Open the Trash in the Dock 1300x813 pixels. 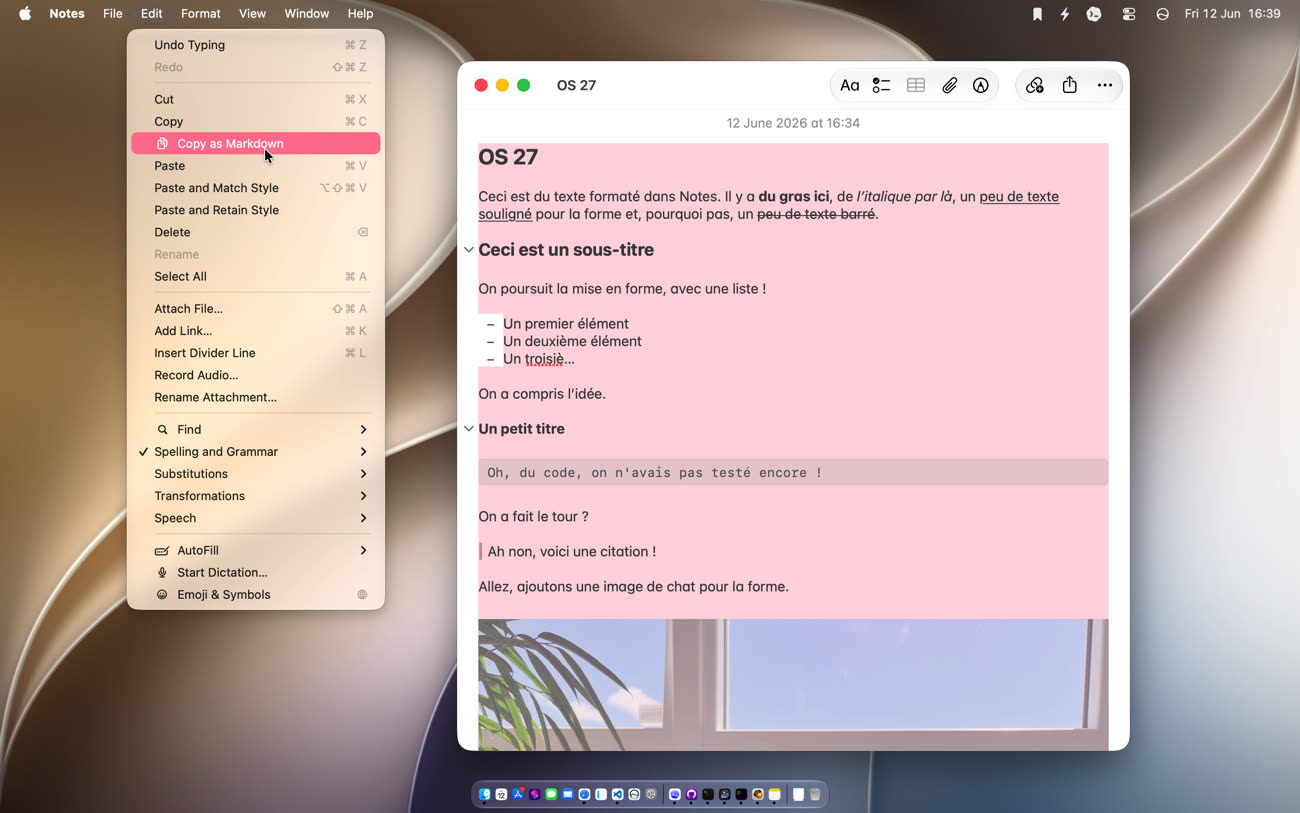815,794
